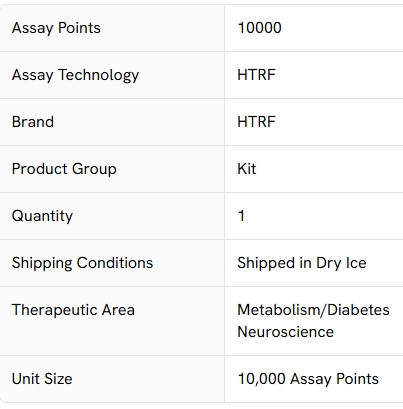The height and width of the screenshot is (409, 403).
Task: Select HTRF value in Brand row
Action: 256,122
